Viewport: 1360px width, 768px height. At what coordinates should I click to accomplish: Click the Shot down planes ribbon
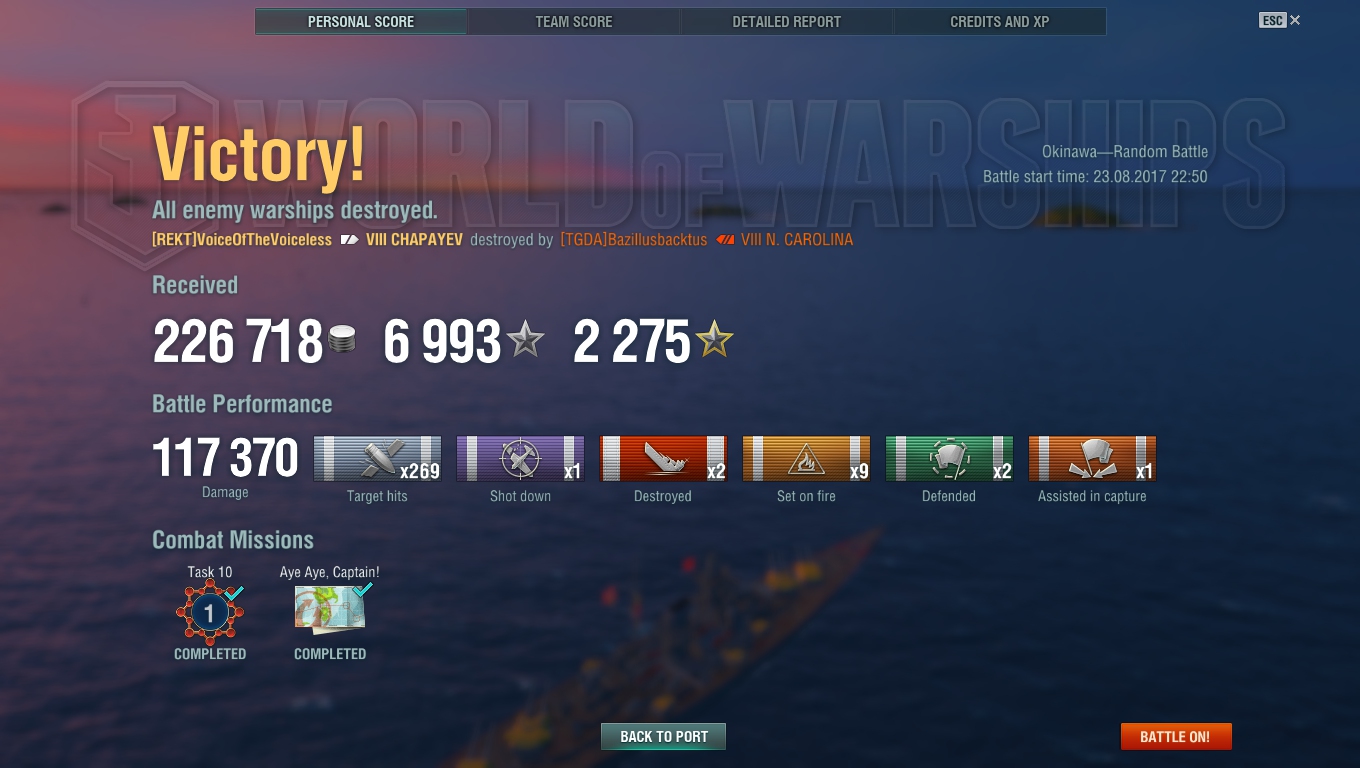click(x=520, y=459)
